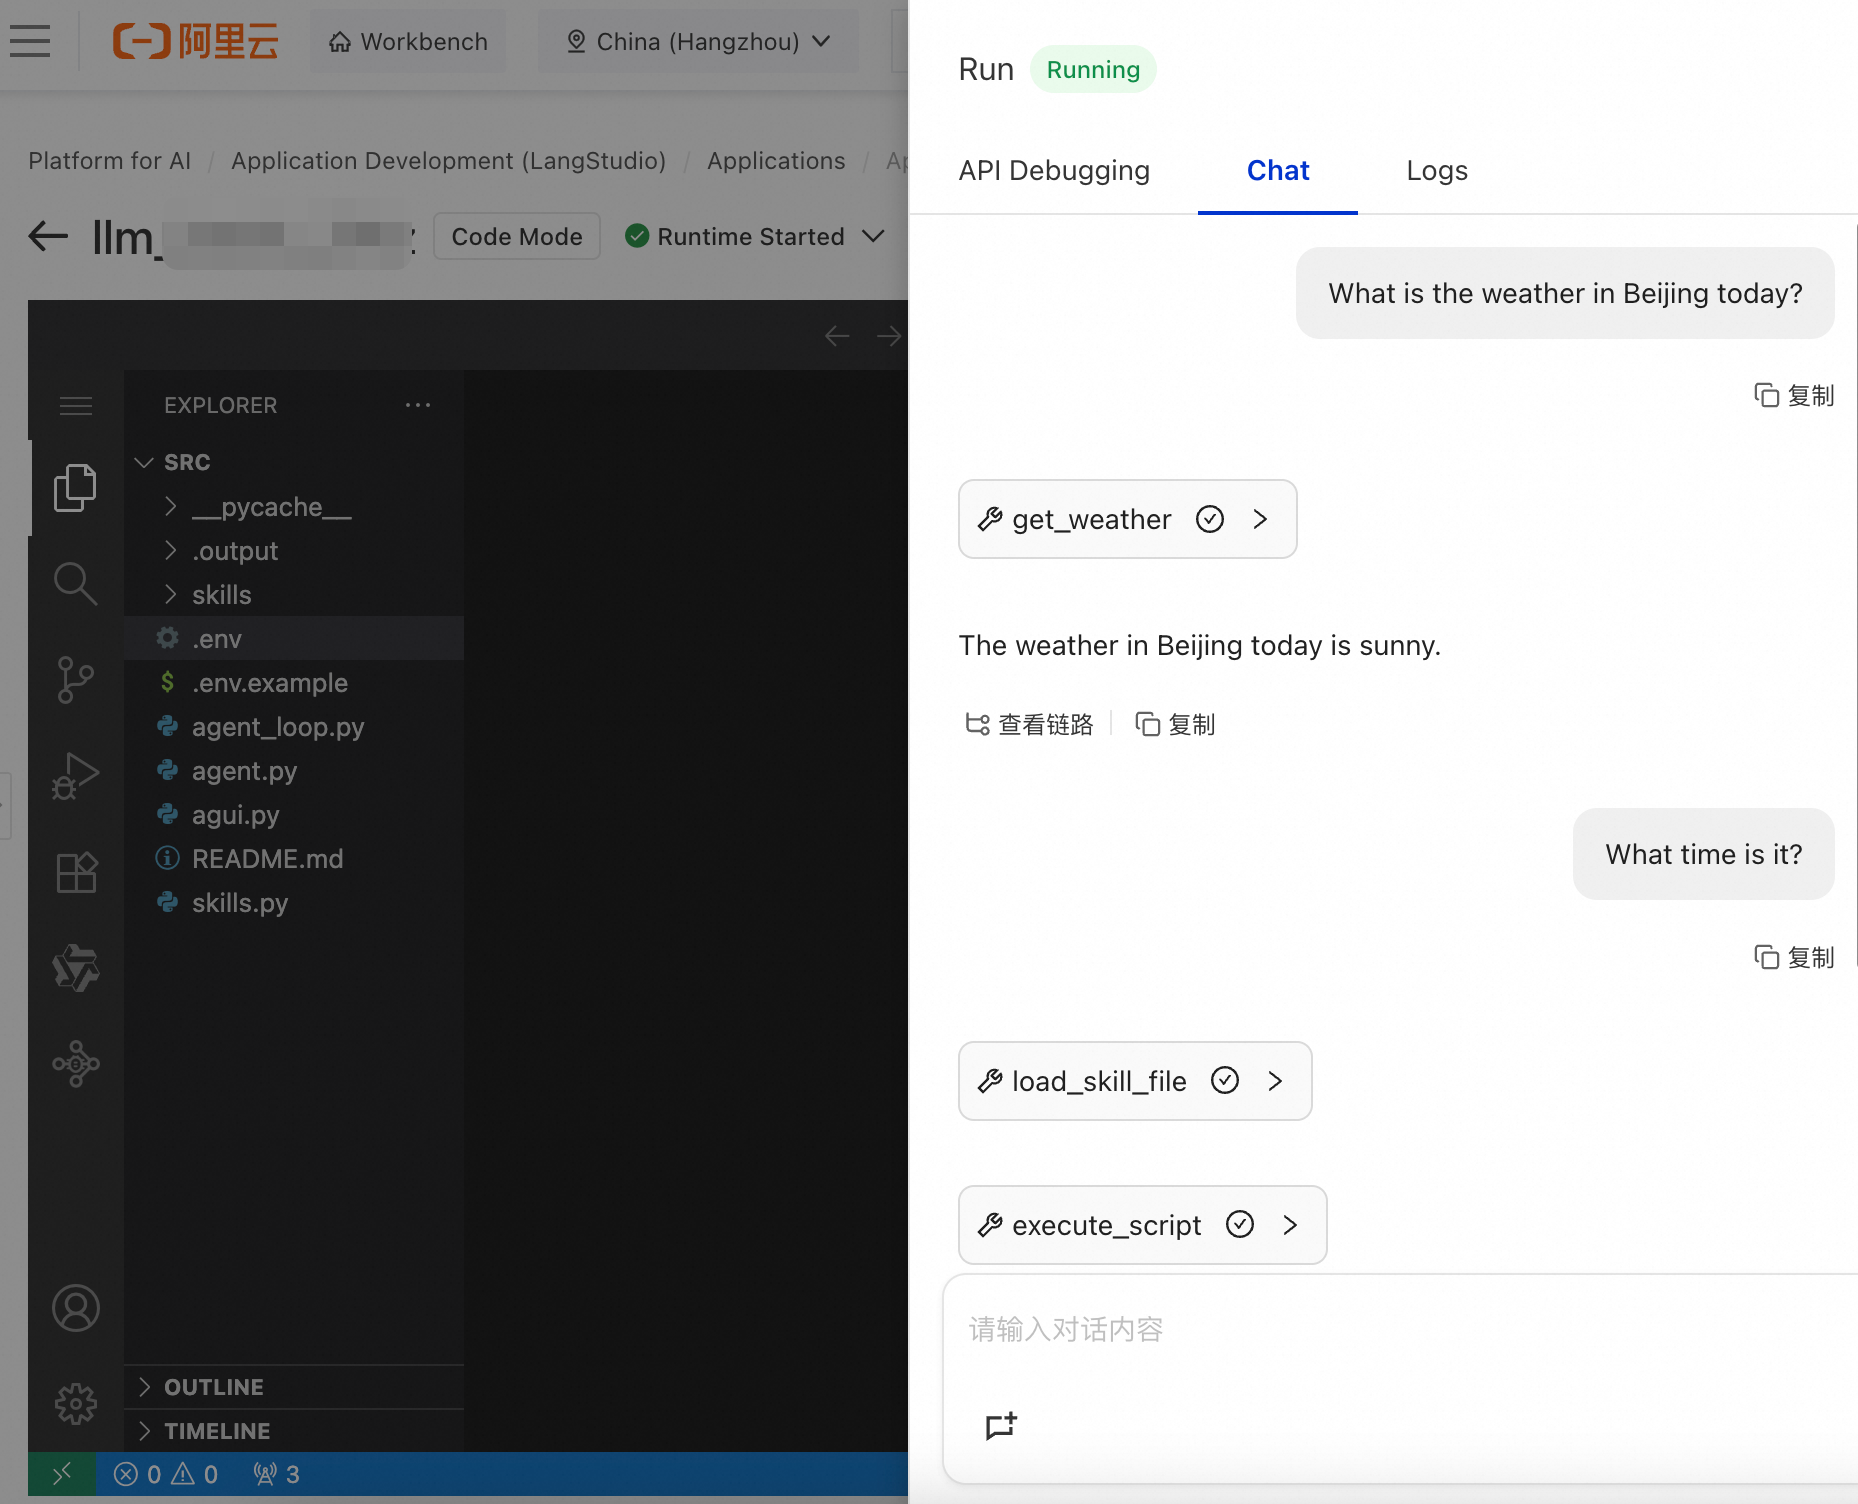Viewport: 1858px width, 1504px height.
Task: Open README.md in the explorer
Action: 294,859
